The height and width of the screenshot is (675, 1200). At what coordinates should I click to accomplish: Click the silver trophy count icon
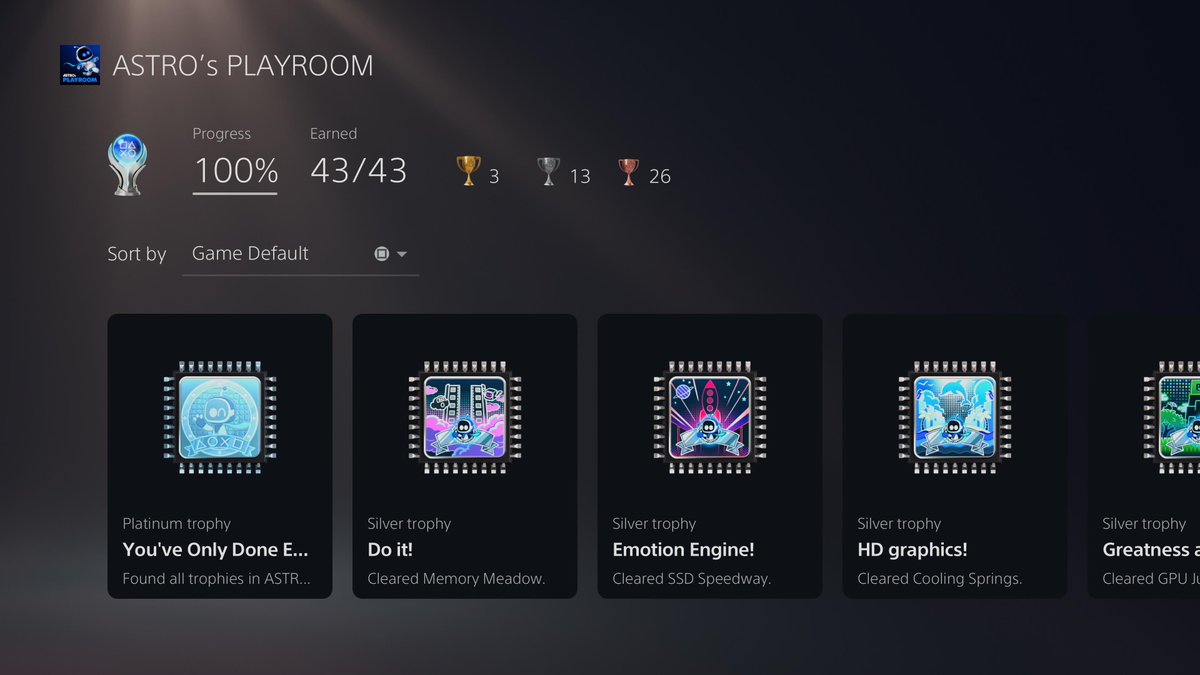point(548,172)
